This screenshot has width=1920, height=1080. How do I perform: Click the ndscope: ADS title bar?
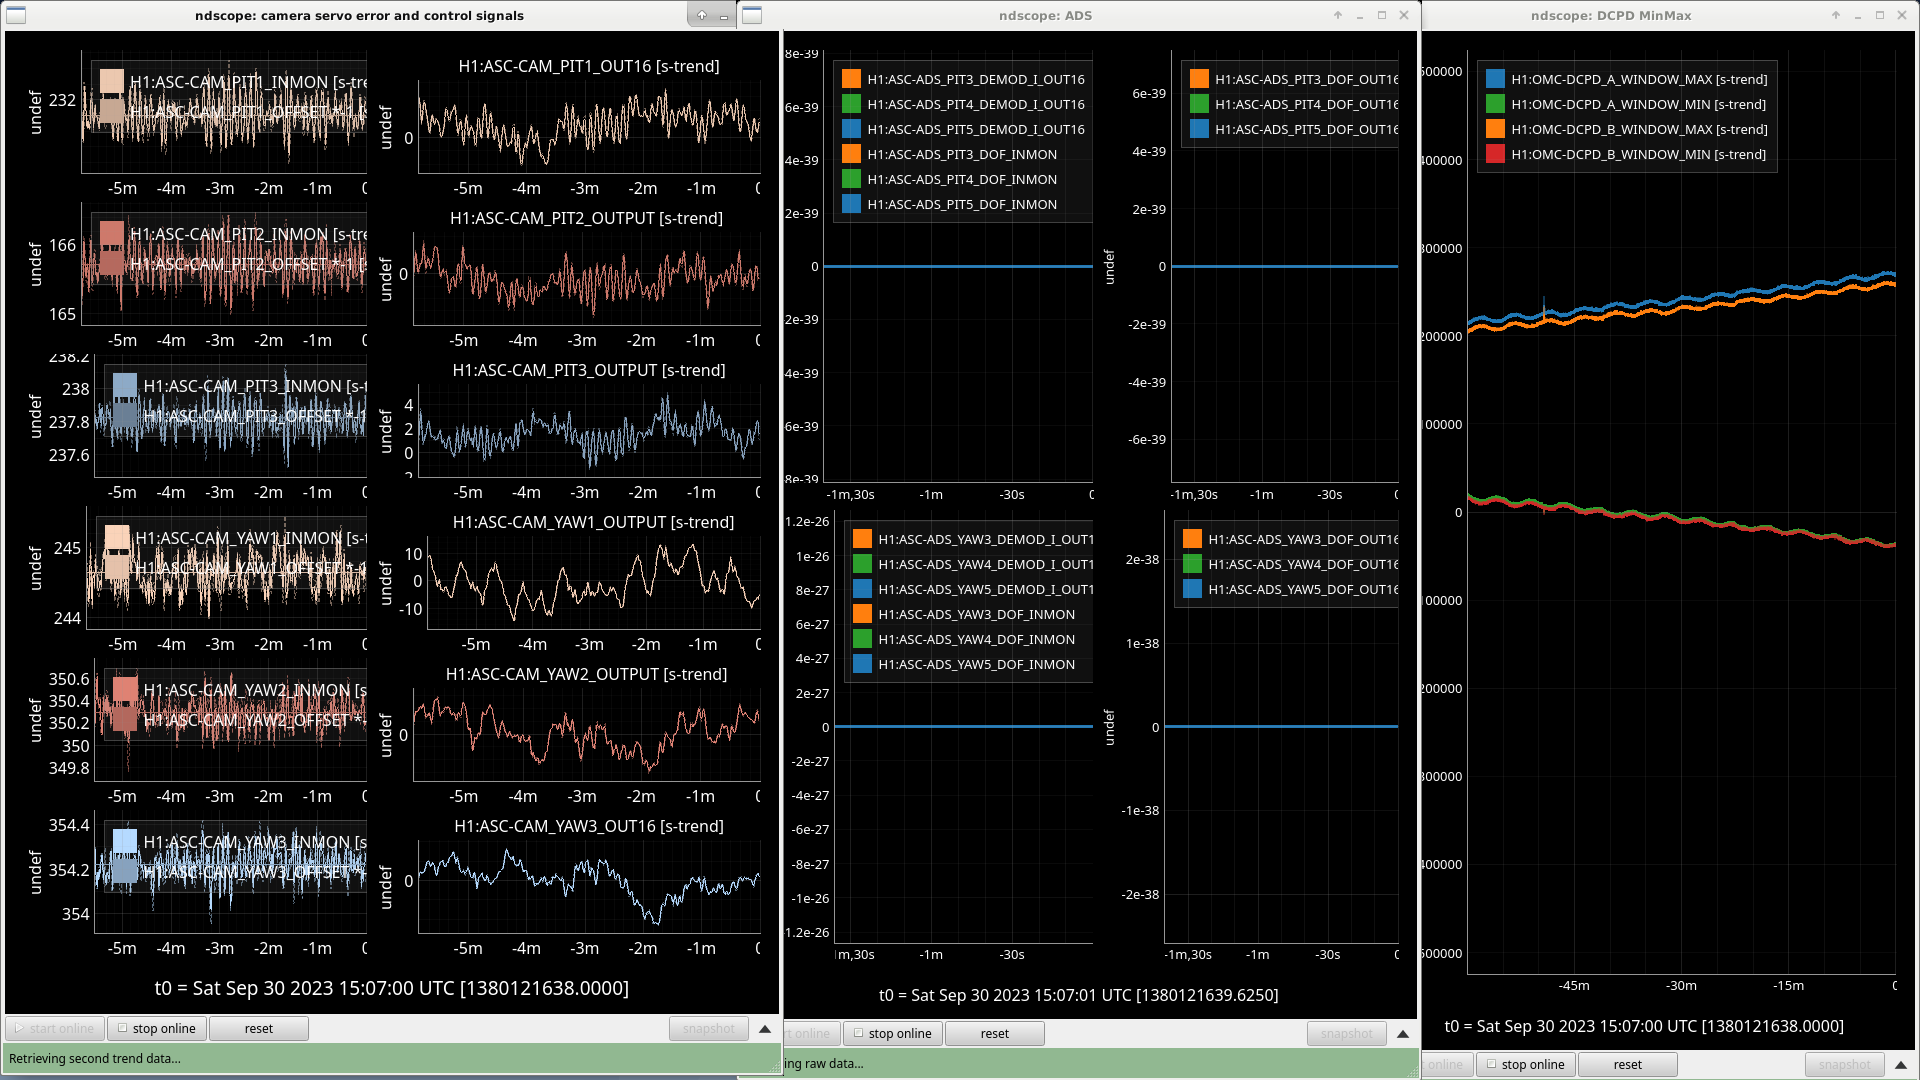(1045, 15)
